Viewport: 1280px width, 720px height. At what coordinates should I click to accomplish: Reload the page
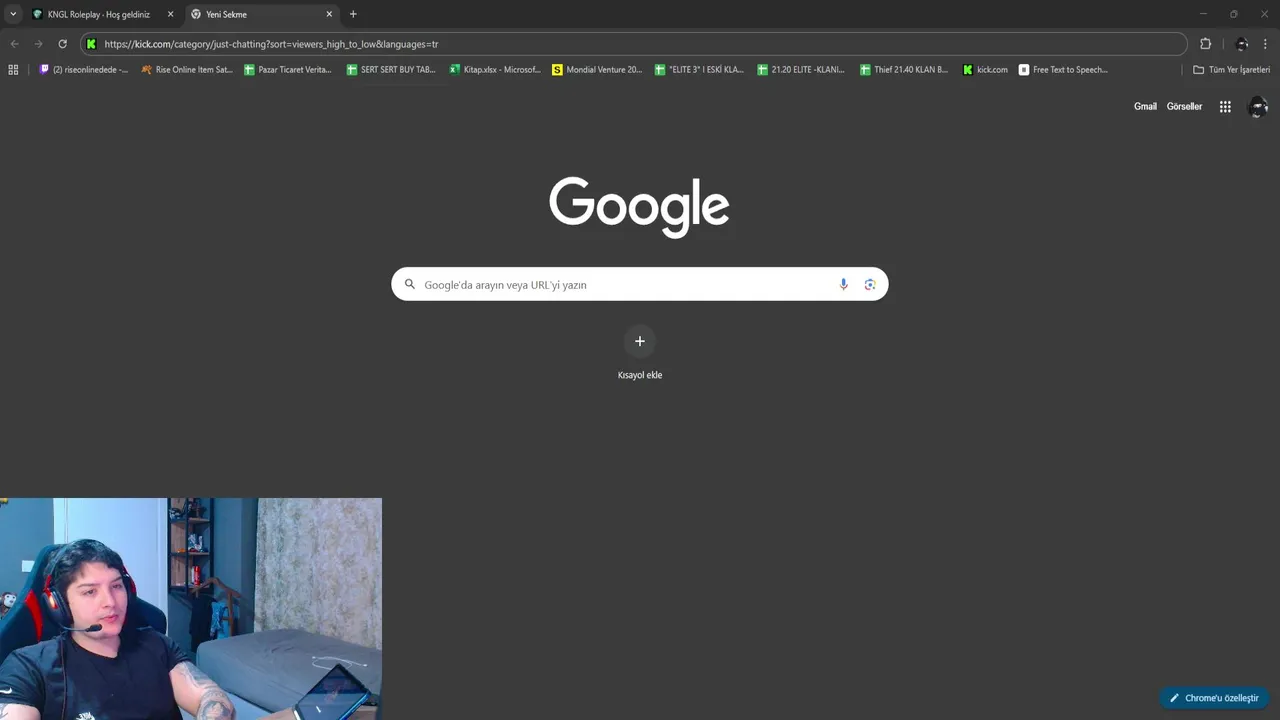[x=62, y=44]
